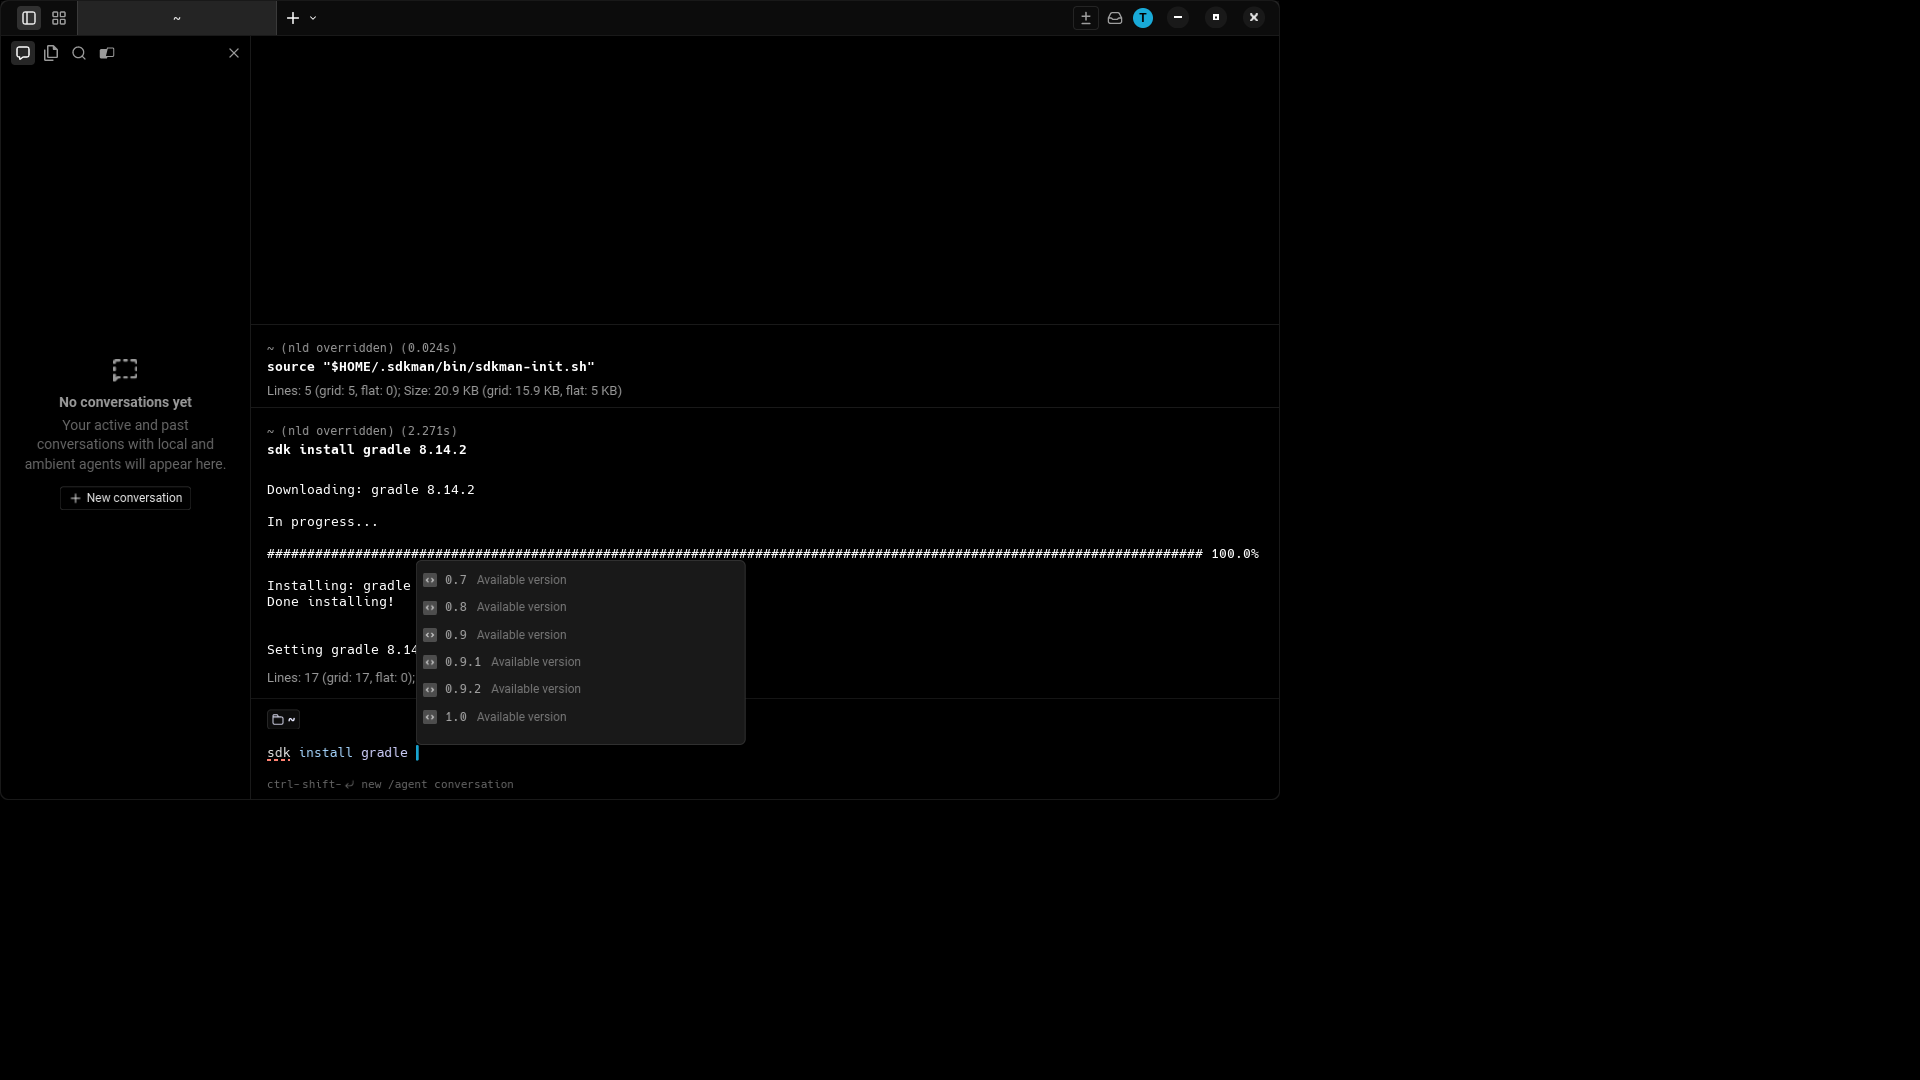The width and height of the screenshot is (1920, 1080).
Task: Start a New conversation
Action: coord(125,498)
